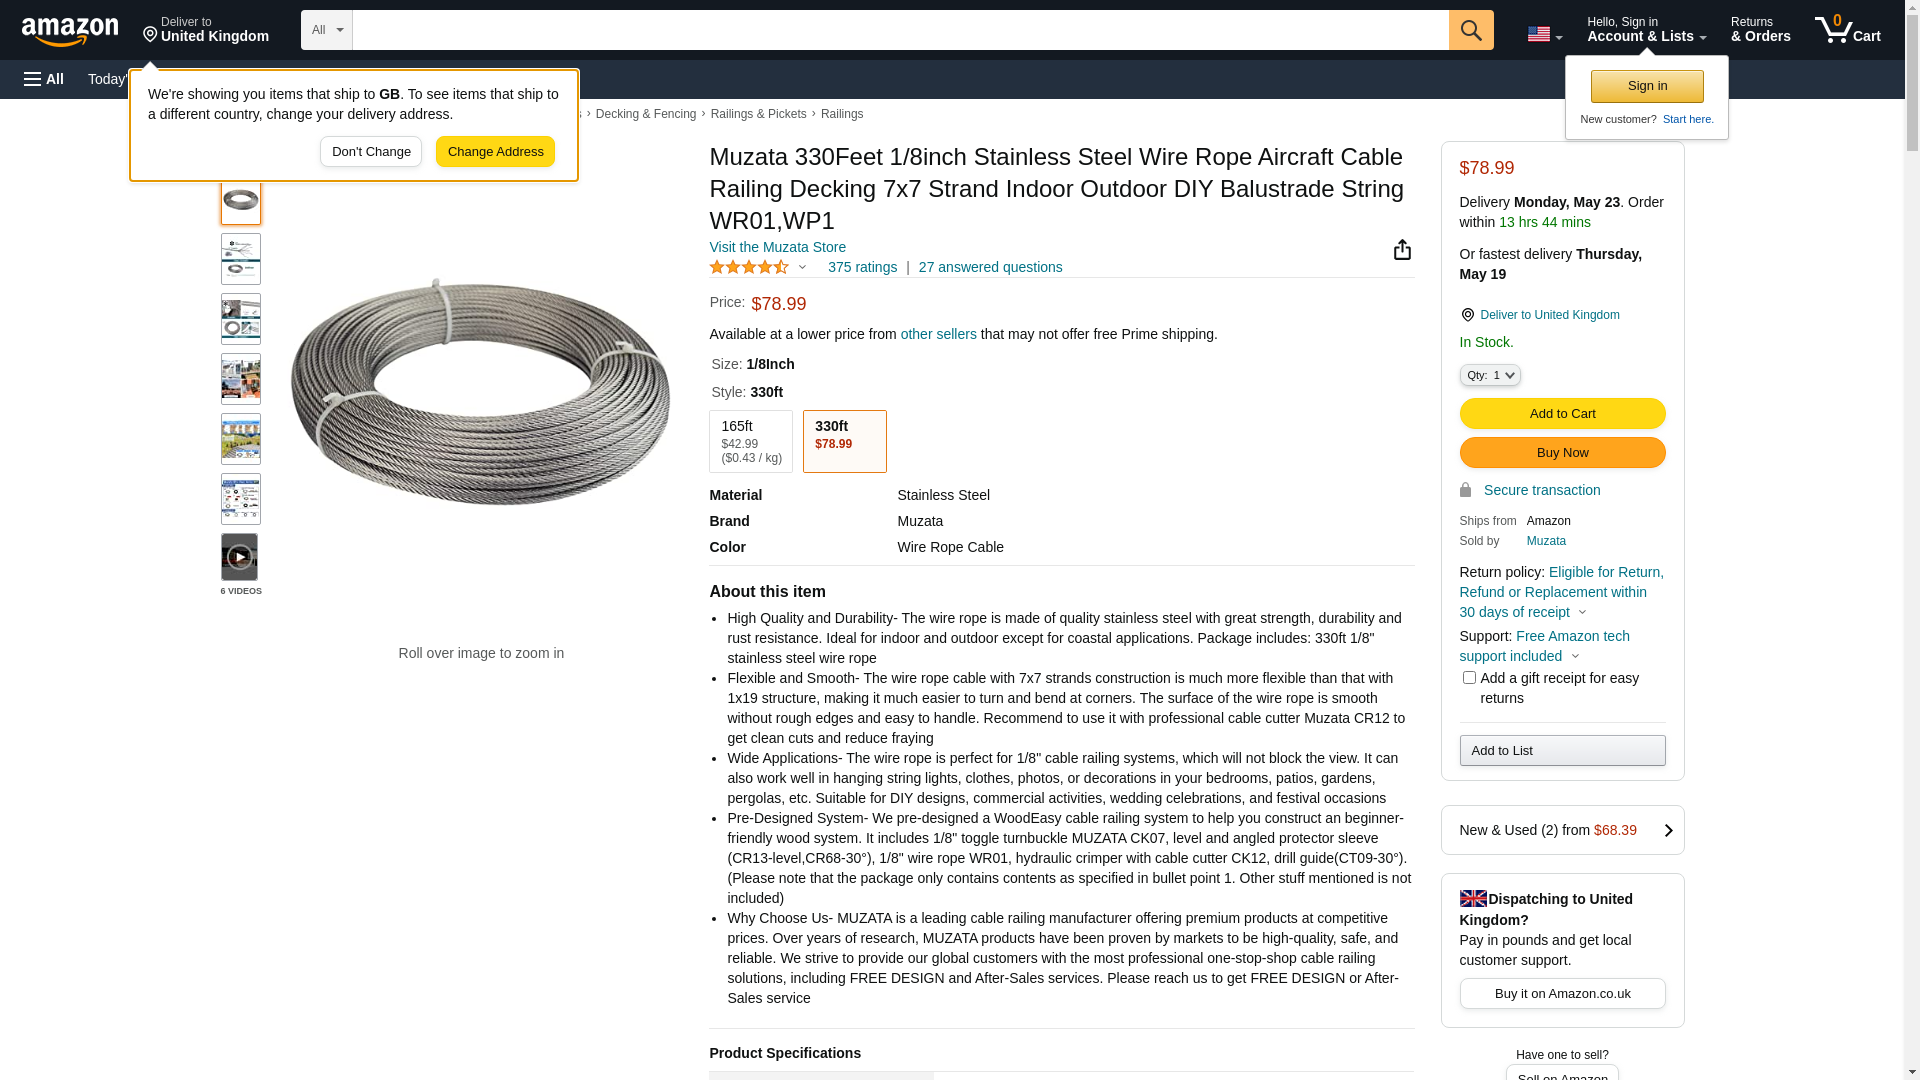The image size is (1920, 1080).
Task: Open the cart icon
Action: (1847, 30)
